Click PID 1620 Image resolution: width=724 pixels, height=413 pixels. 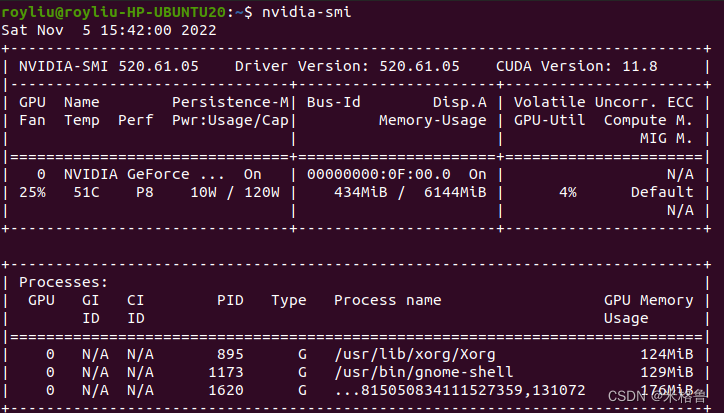pos(226,390)
